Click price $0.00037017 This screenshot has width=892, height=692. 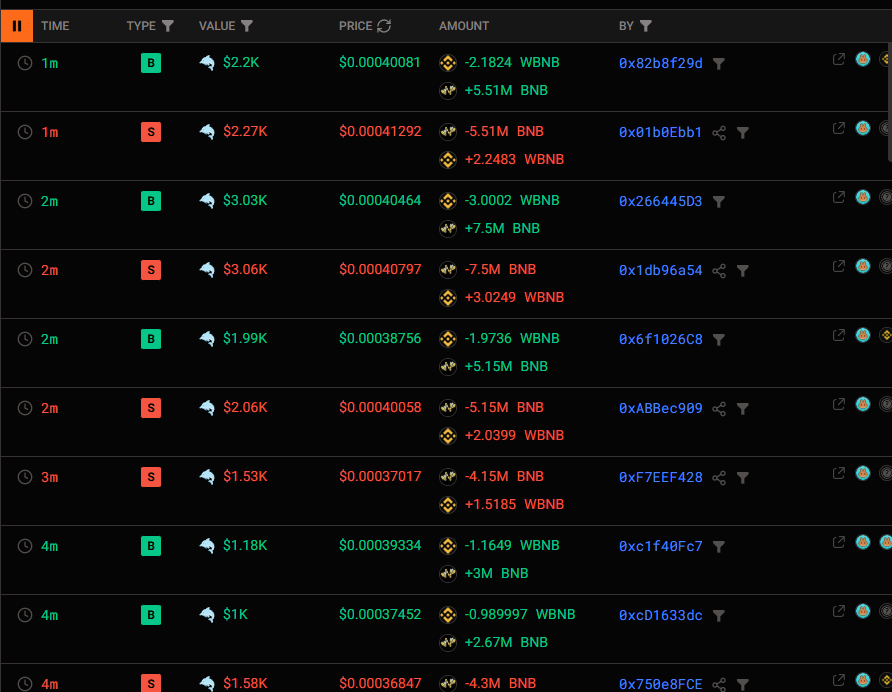click(380, 476)
